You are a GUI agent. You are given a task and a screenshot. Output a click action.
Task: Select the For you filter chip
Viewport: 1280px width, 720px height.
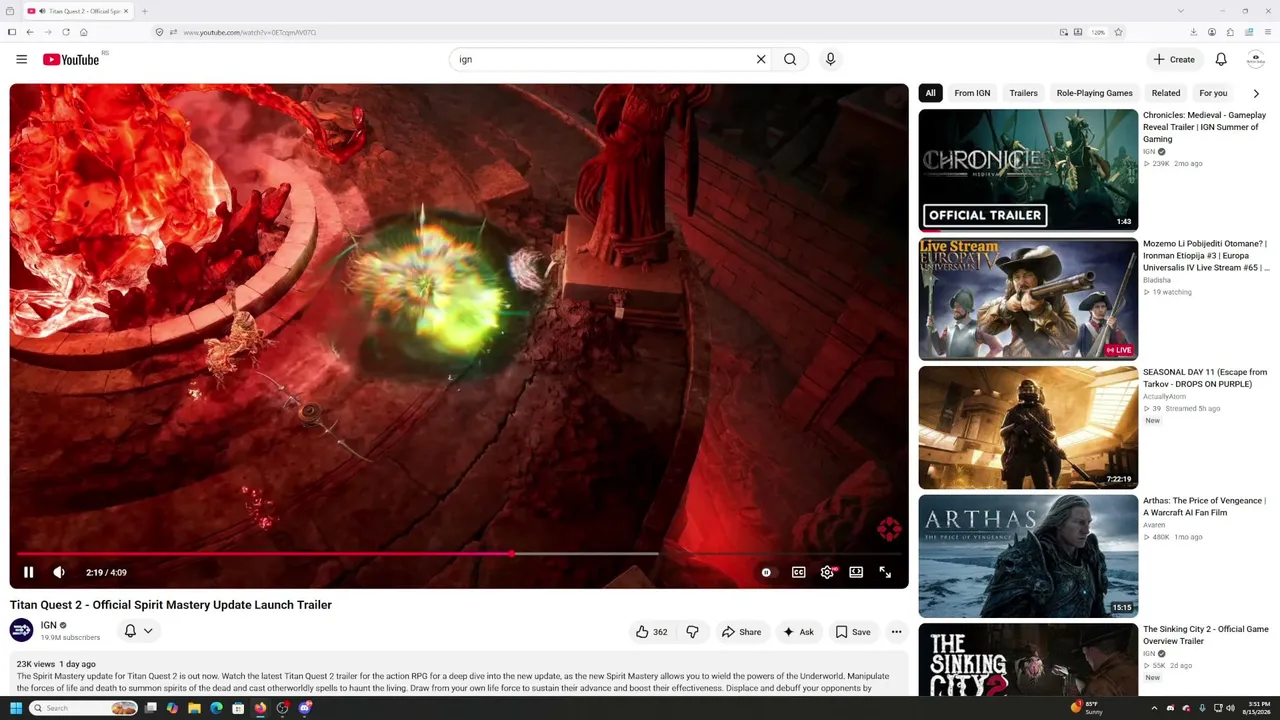[1213, 93]
